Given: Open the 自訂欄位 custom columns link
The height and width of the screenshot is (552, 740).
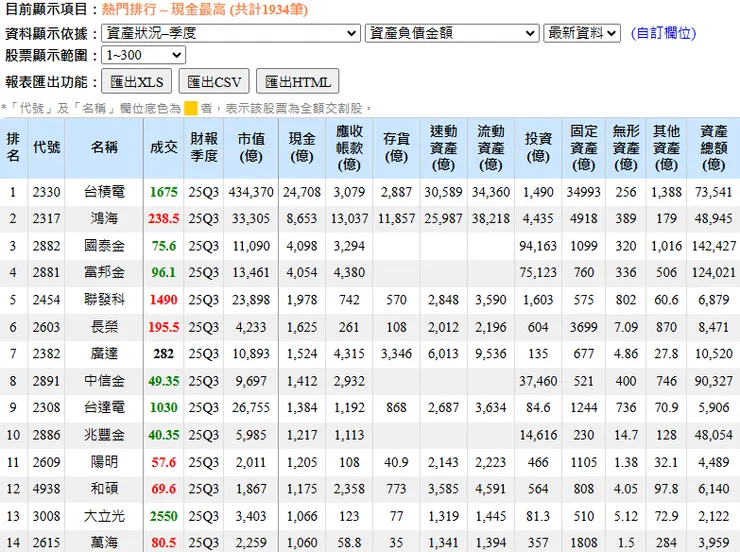Looking at the screenshot, I should [x=663, y=33].
